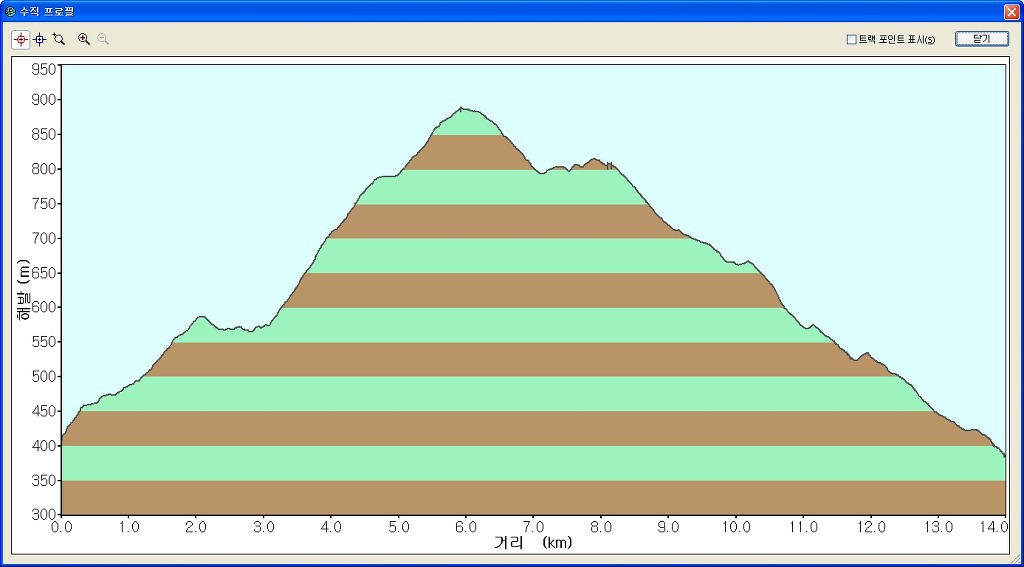Screen dimensions: 1024x567
Task: Click the 600 elevation axis label
Action: click(x=44, y=307)
